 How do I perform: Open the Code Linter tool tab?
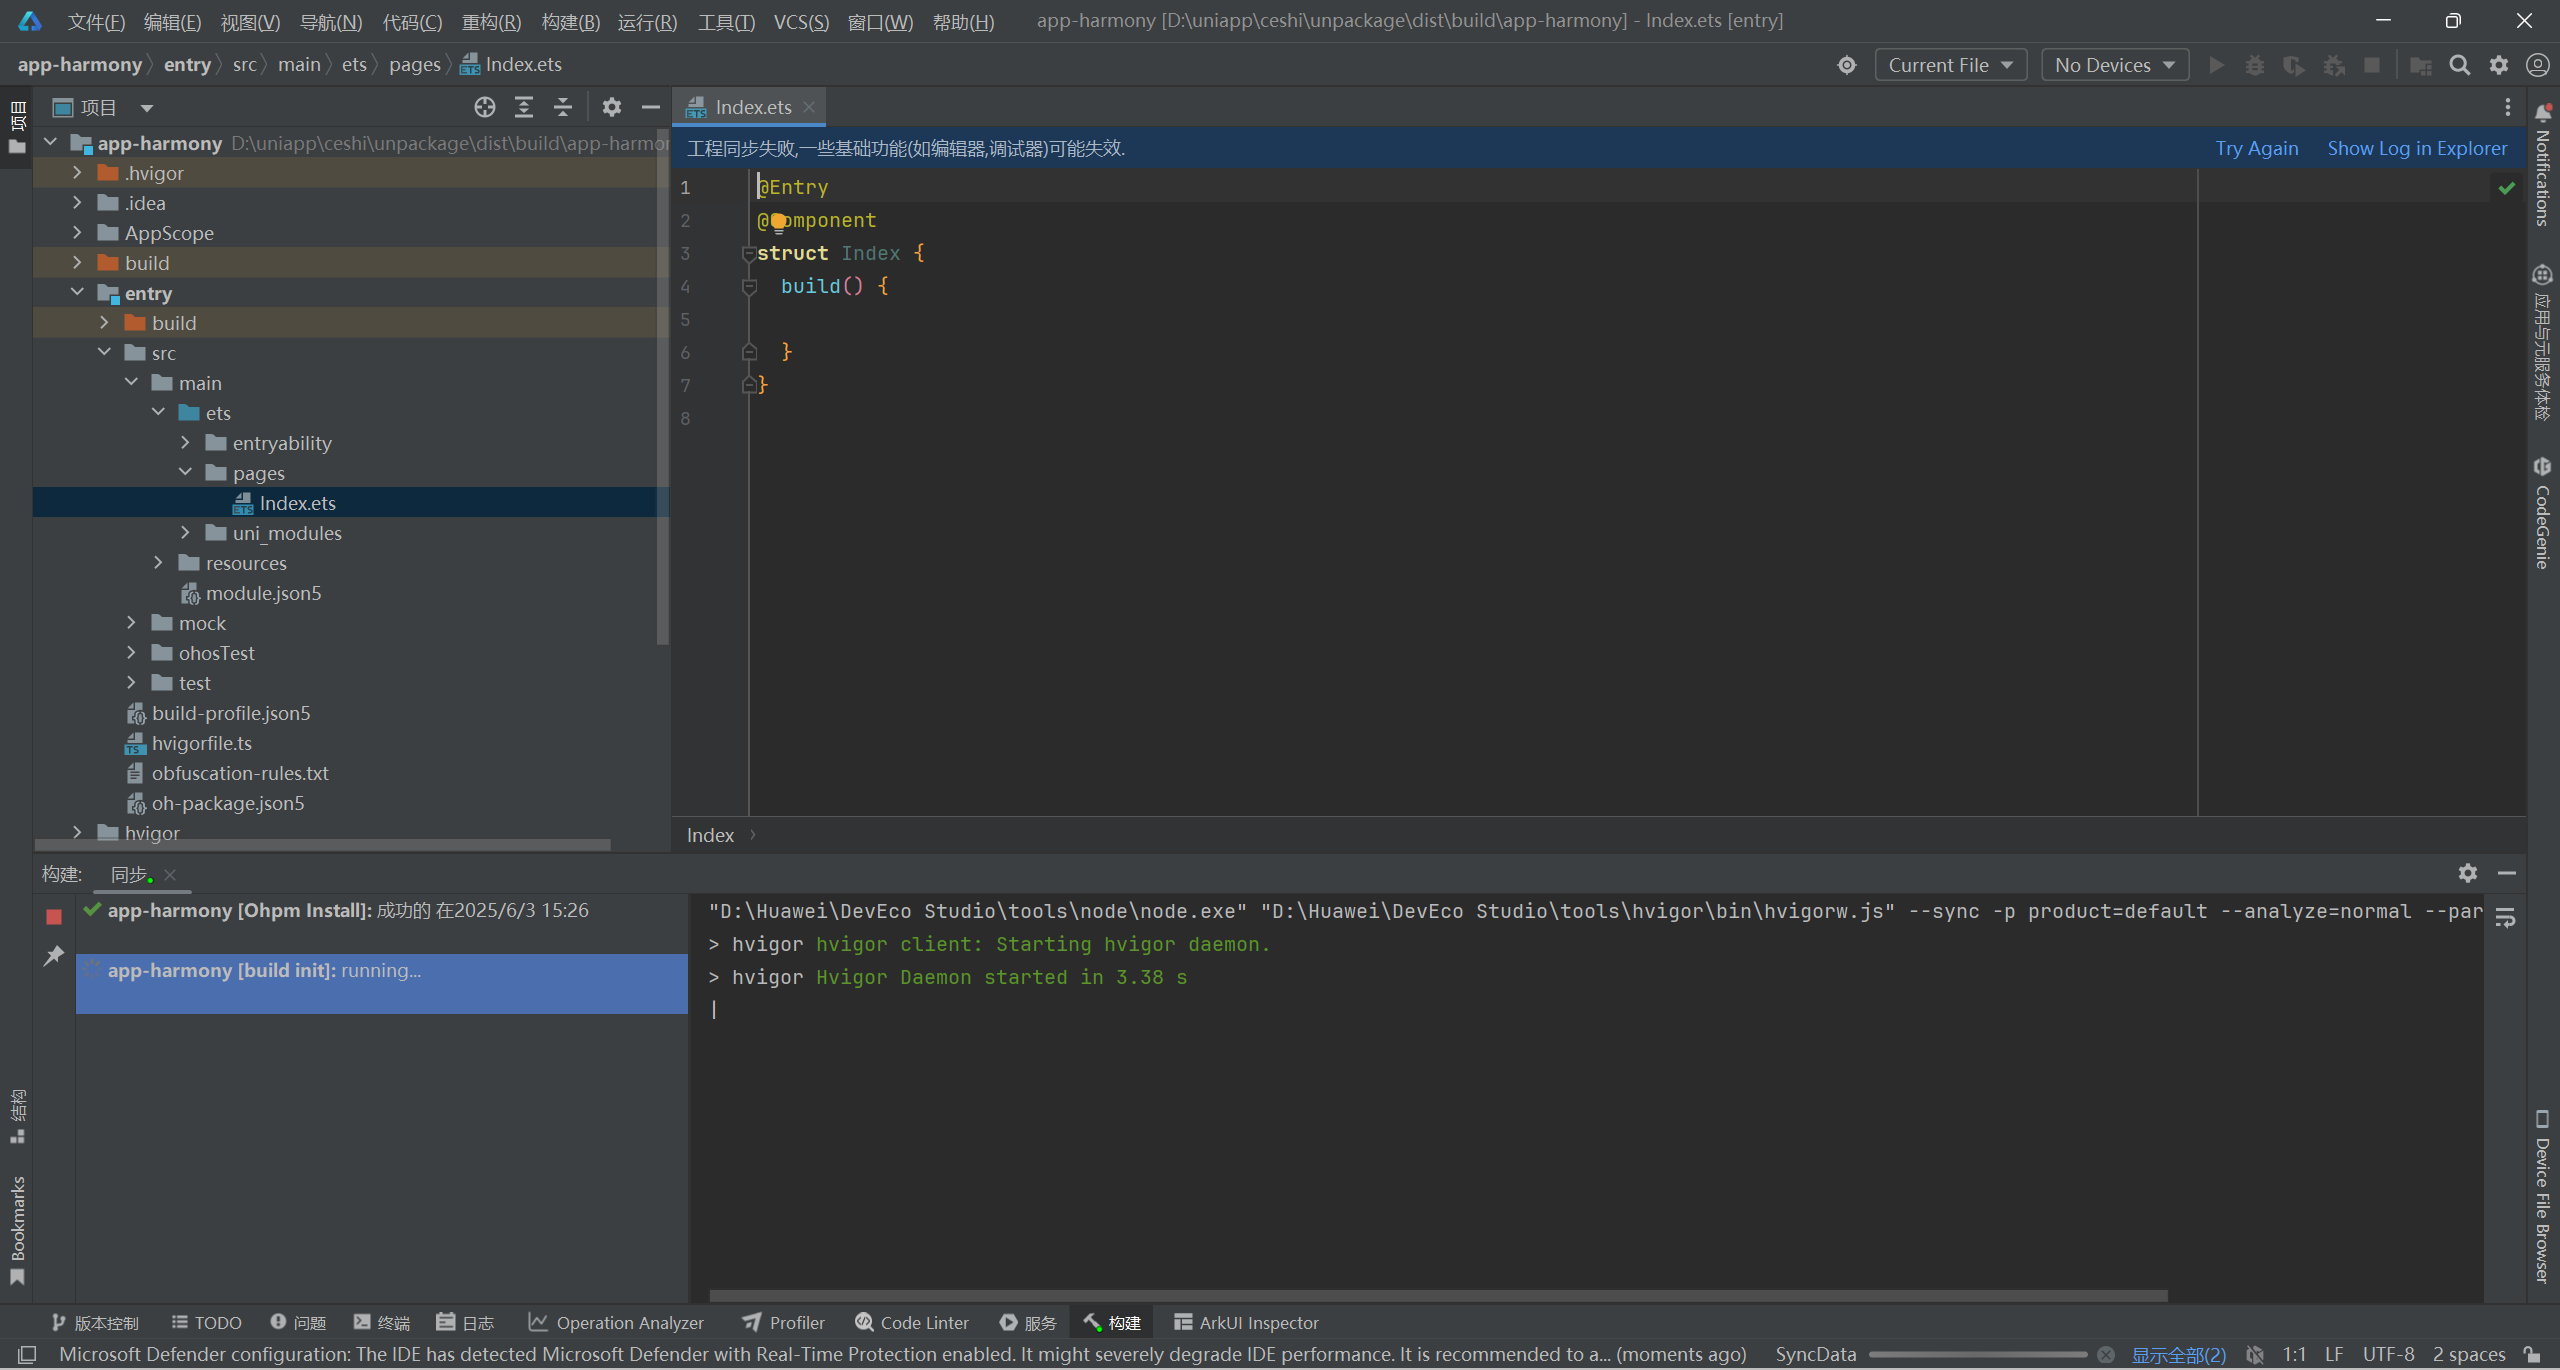[912, 1322]
